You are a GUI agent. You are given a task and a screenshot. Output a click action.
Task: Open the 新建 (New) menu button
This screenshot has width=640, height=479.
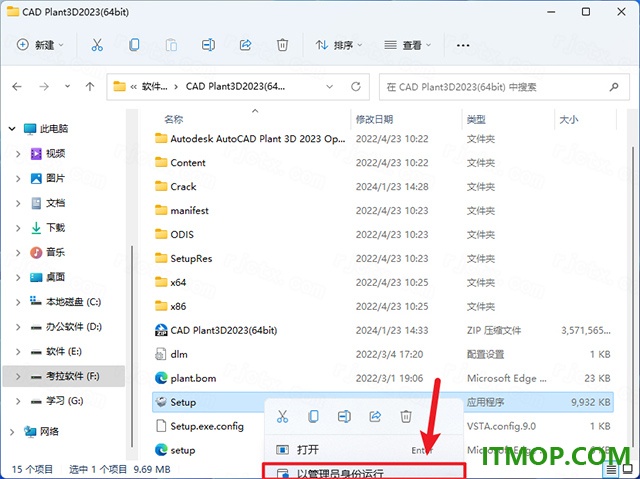[x=40, y=45]
